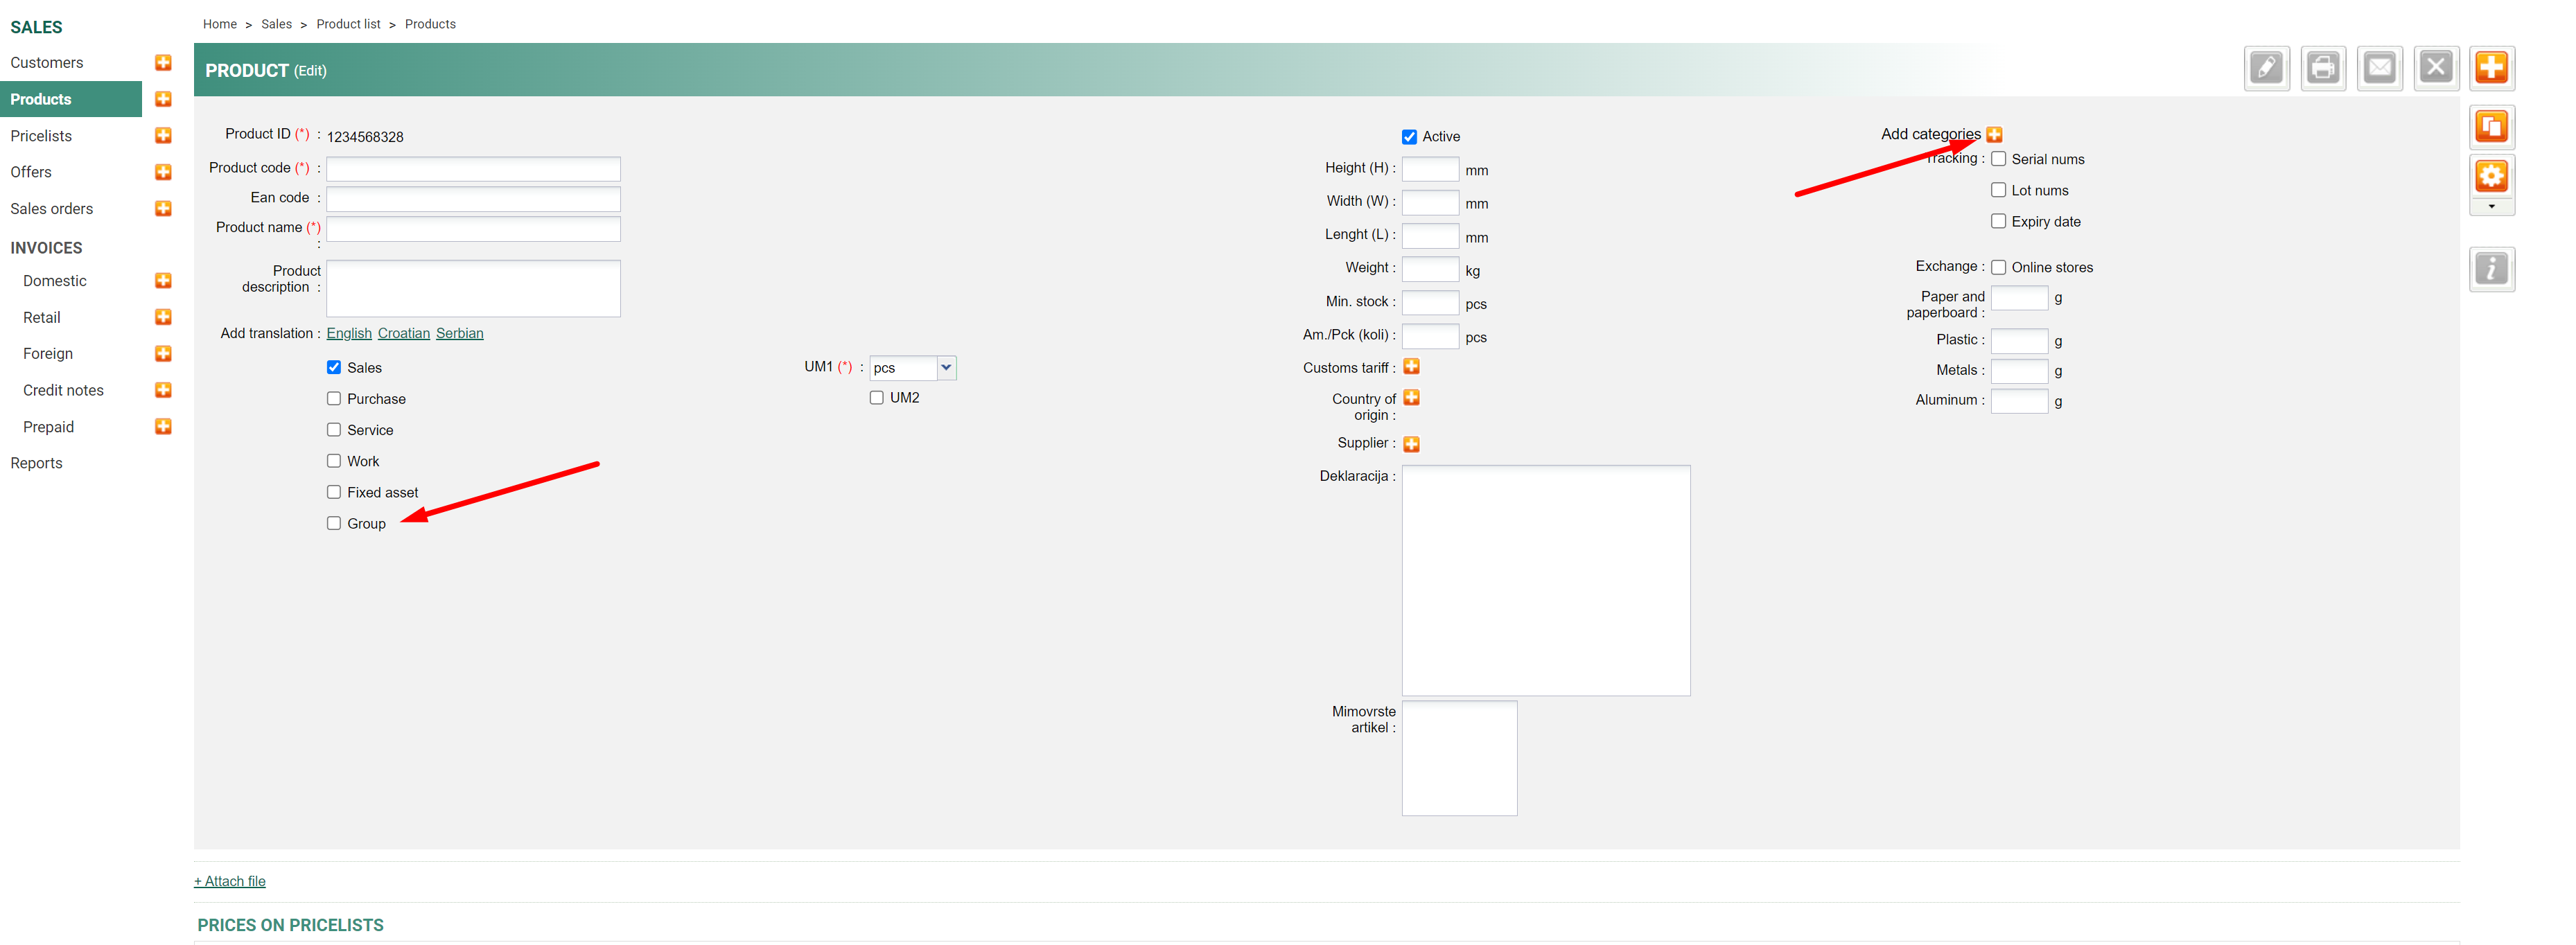Click plus icon beside Supplier

click(x=1411, y=444)
